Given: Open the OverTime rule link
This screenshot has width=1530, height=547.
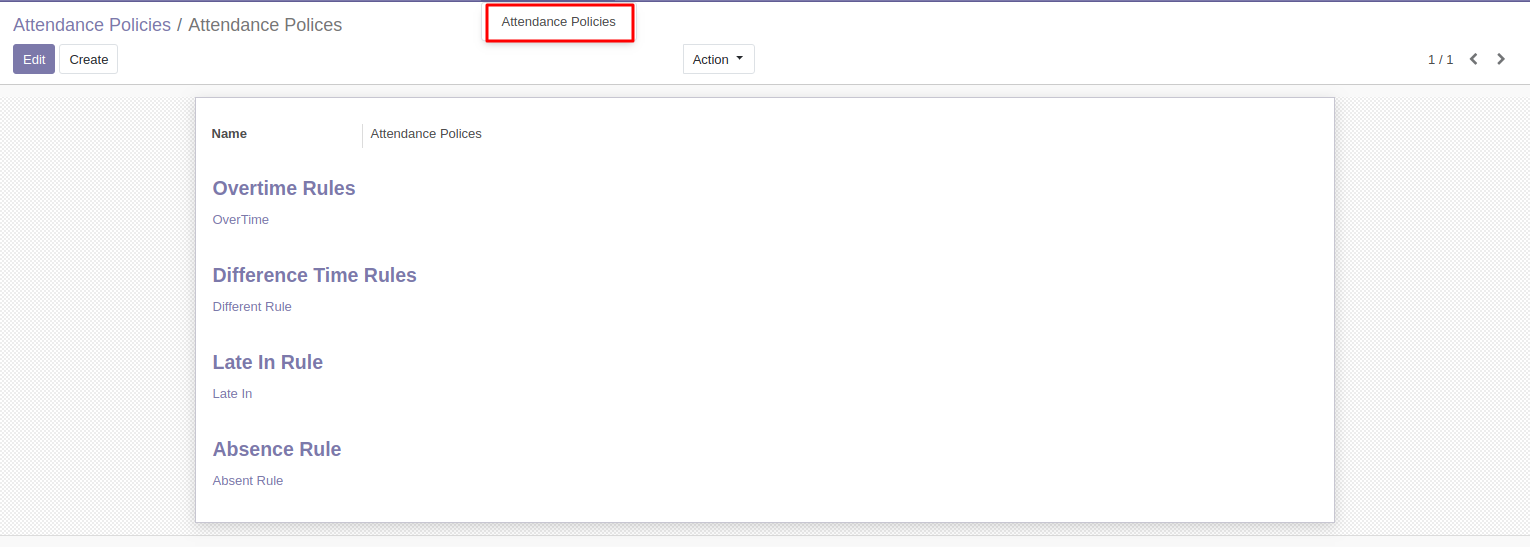Looking at the screenshot, I should [241, 220].
